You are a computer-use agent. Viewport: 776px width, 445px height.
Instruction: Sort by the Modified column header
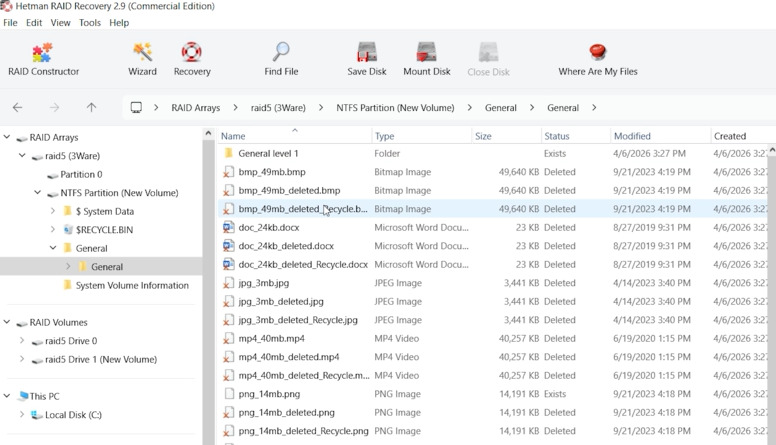[661, 136]
